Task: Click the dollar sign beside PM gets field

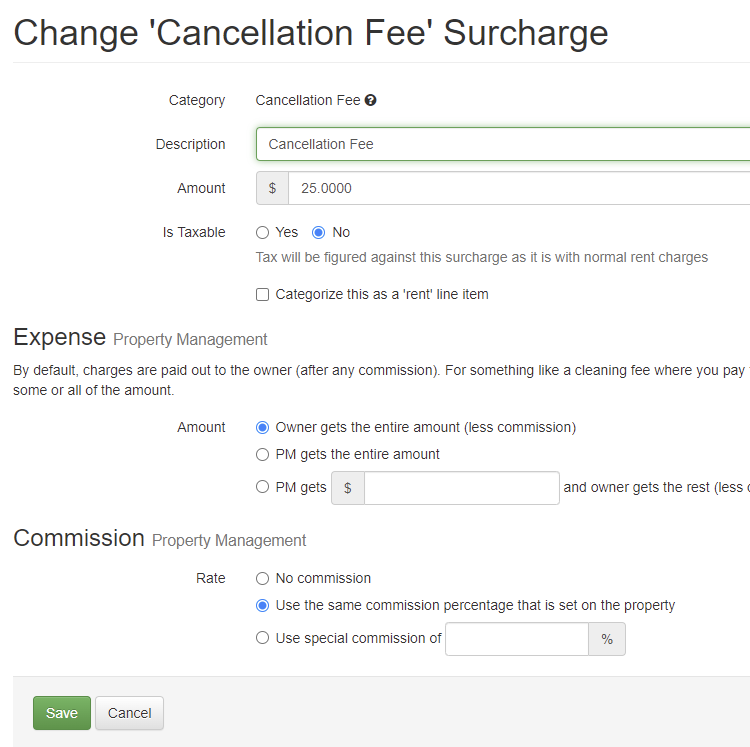Action: pos(348,488)
